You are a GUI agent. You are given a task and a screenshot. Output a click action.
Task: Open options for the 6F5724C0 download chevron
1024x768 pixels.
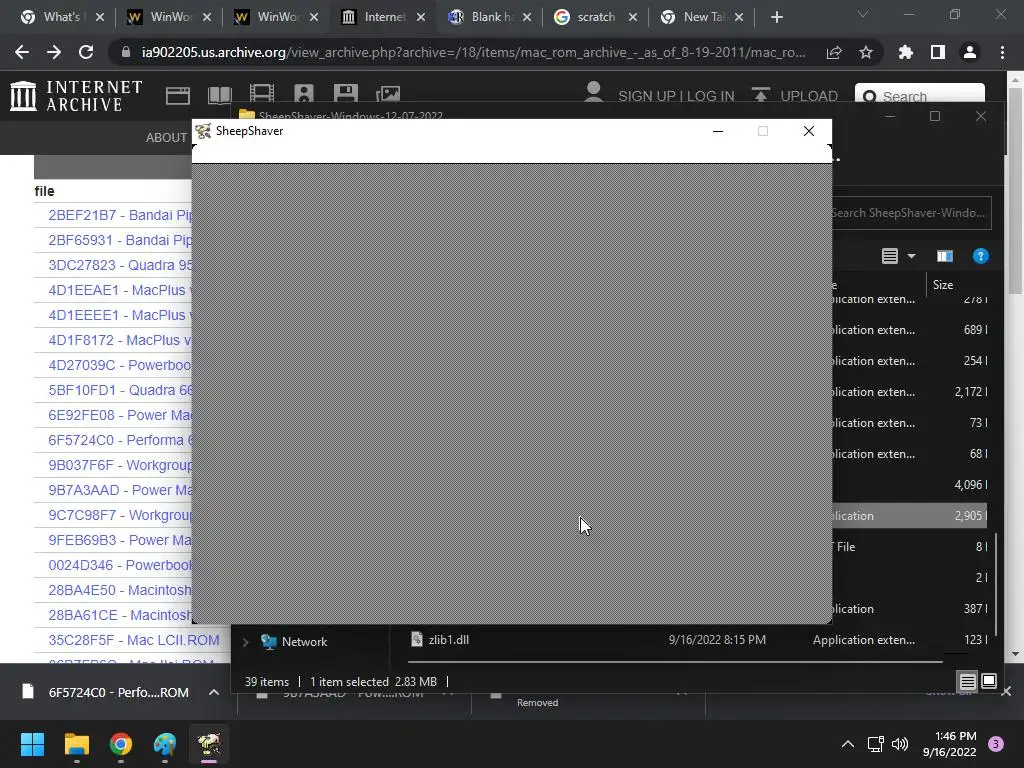(214, 692)
